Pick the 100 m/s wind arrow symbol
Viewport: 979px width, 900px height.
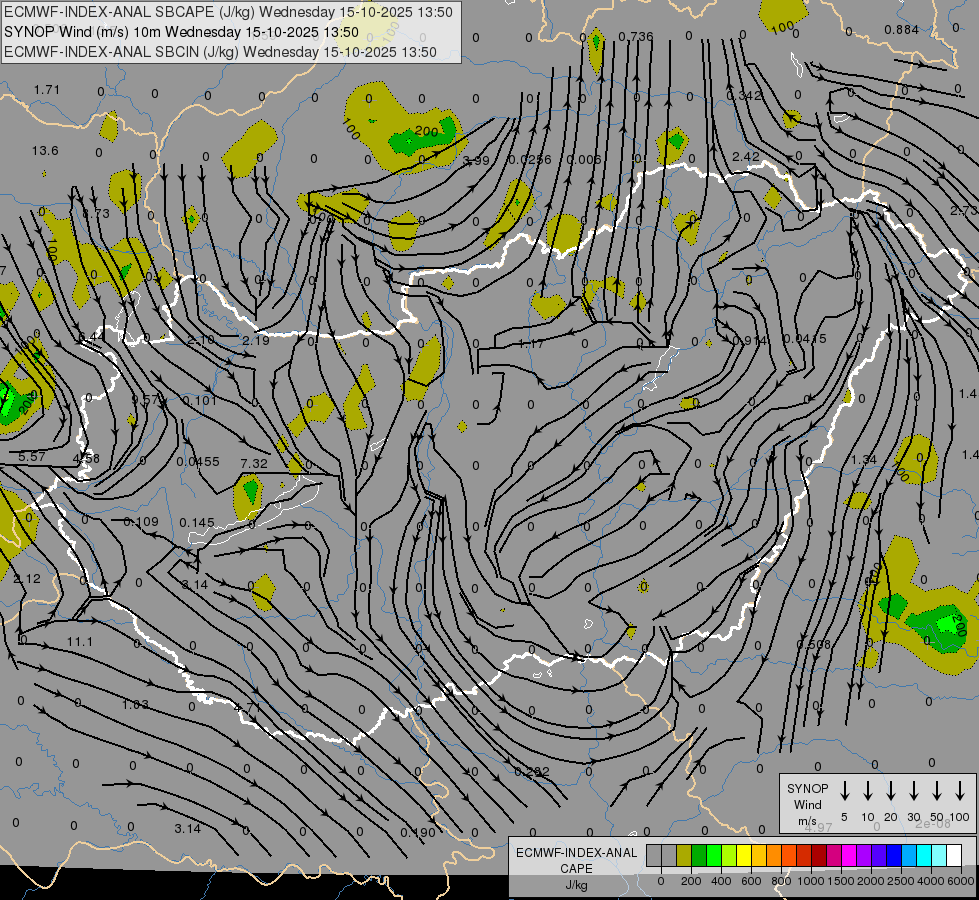960,791
